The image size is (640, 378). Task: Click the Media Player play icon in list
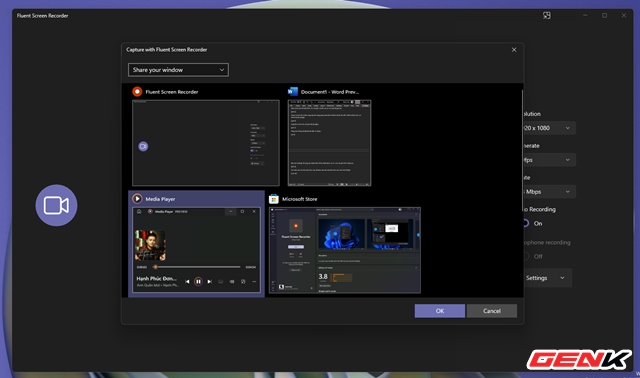pos(137,199)
